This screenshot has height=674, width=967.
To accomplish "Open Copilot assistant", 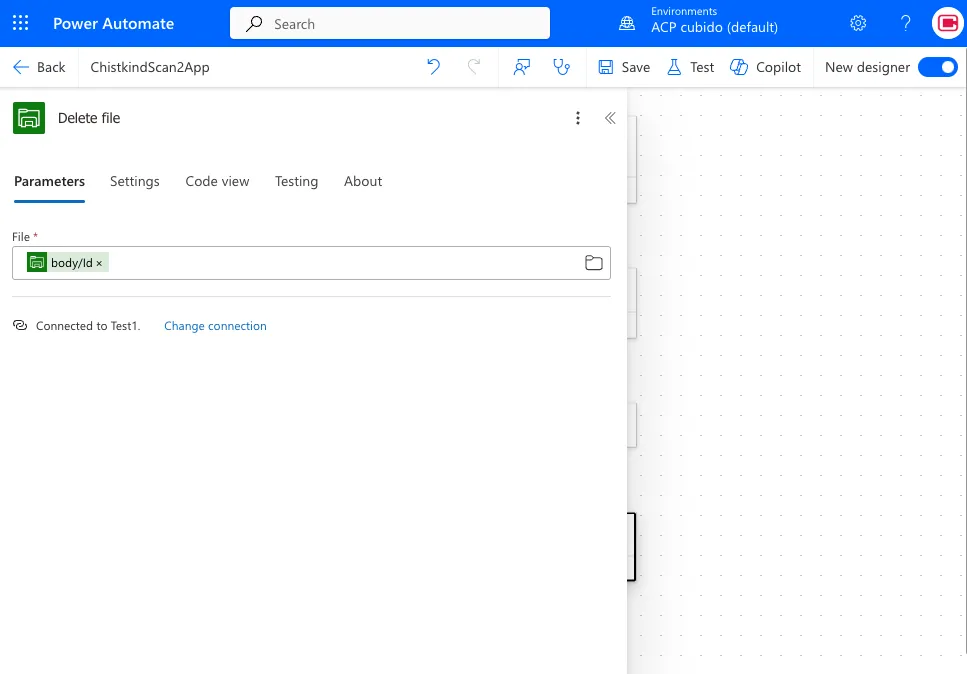I will coord(765,66).
